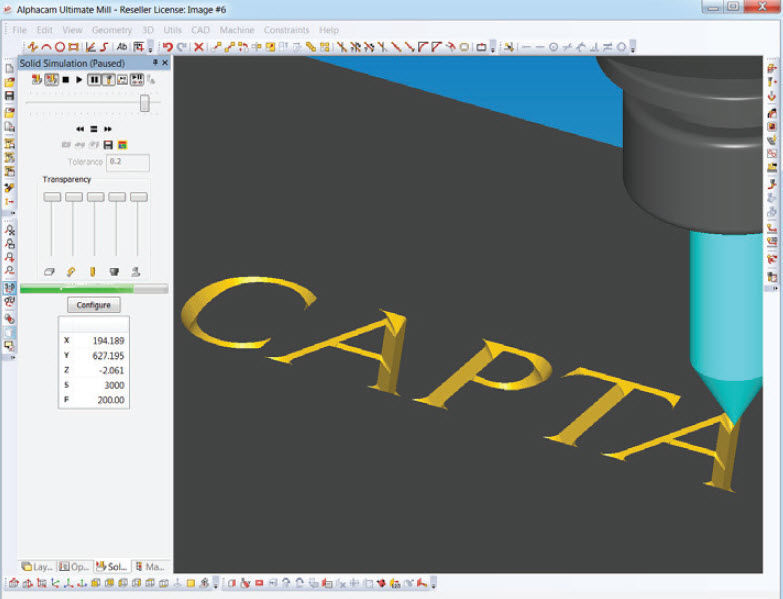Viewport: 783px width, 599px height.
Task: Switch to the Op... tab
Action: pos(74,567)
